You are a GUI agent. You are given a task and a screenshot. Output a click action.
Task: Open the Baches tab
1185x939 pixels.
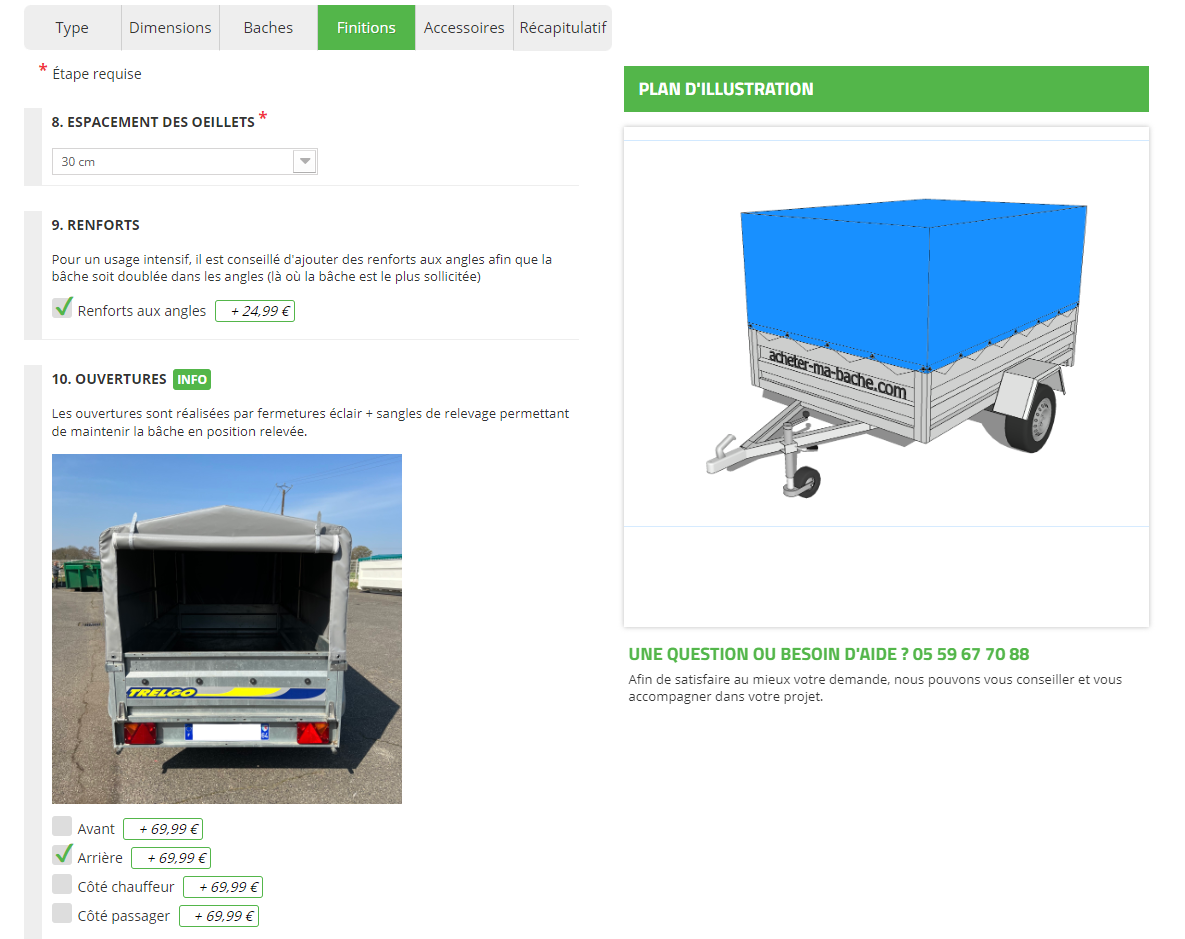tap(268, 28)
